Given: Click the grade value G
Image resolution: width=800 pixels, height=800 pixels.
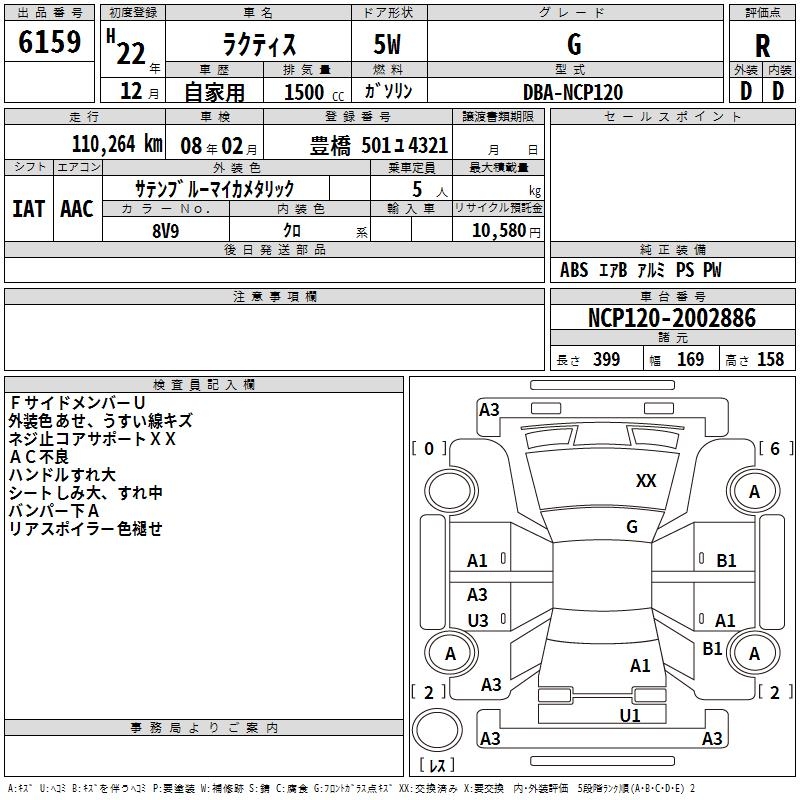Looking at the screenshot, I should pyautogui.click(x=574, y=44).
